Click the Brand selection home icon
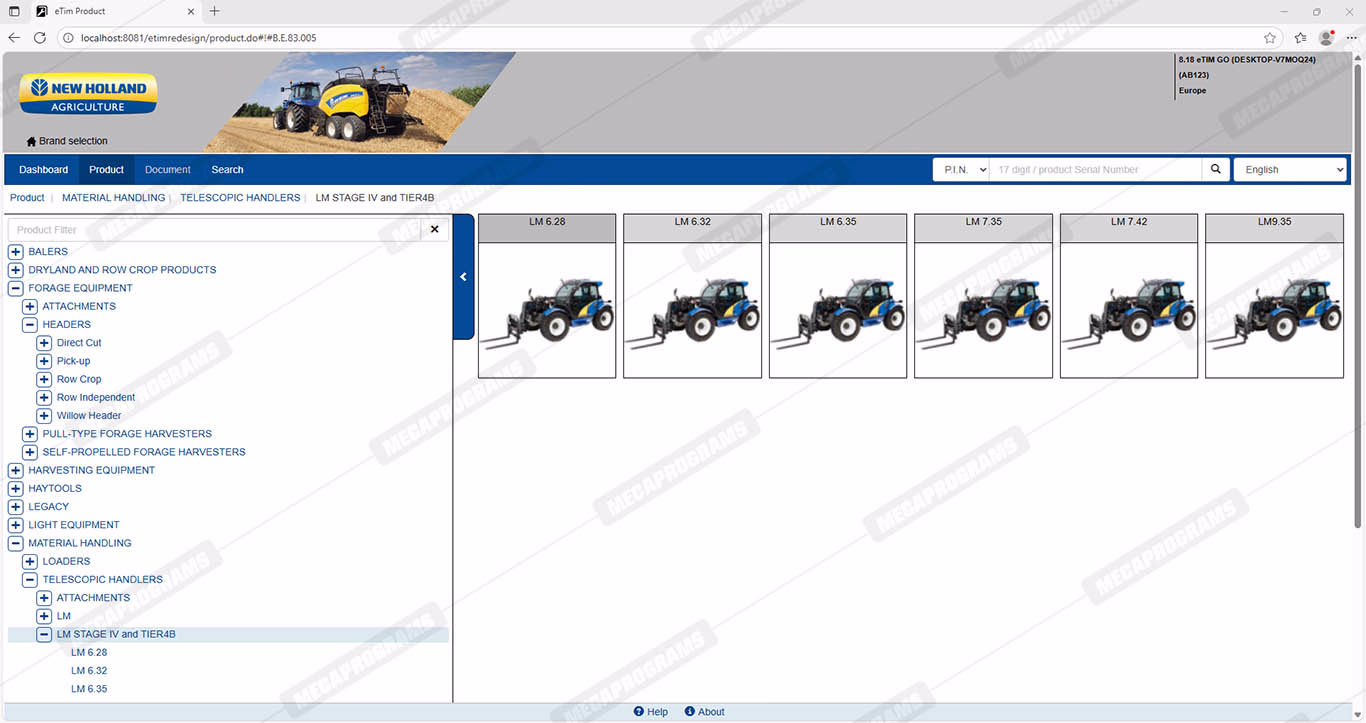 click(31, 142)
